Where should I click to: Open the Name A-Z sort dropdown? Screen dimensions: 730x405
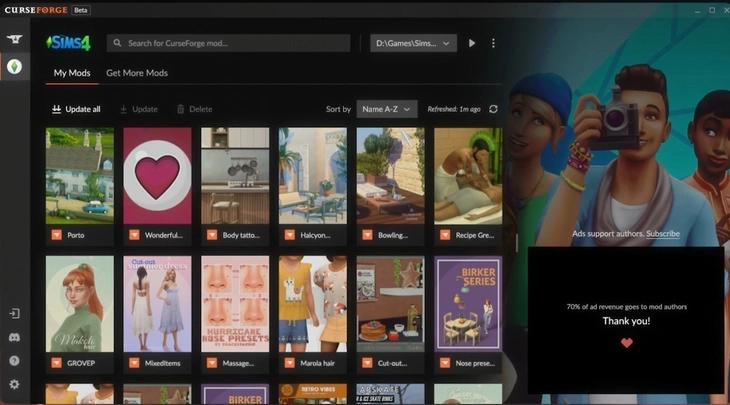[387, 109]
